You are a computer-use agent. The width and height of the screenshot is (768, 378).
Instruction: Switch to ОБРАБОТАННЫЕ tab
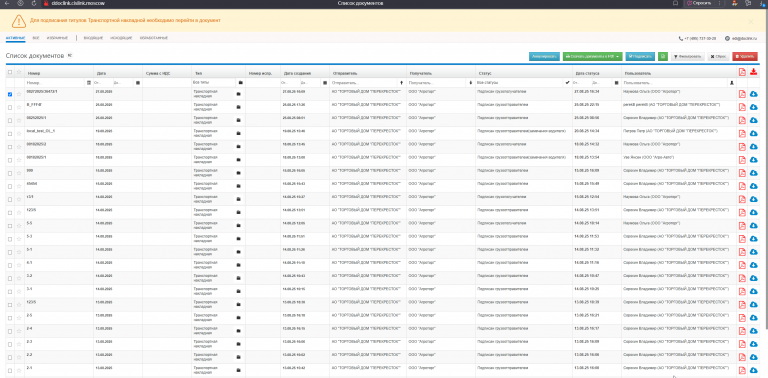point(154,38)
